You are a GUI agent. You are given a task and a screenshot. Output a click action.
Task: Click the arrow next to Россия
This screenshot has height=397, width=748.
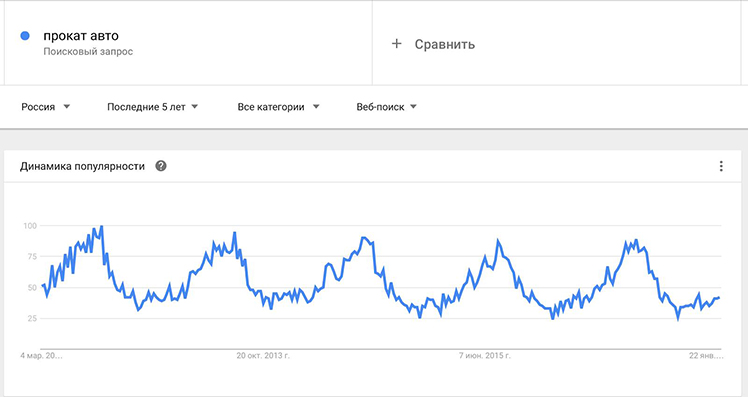pyautogui.click(x=67, y=106)
